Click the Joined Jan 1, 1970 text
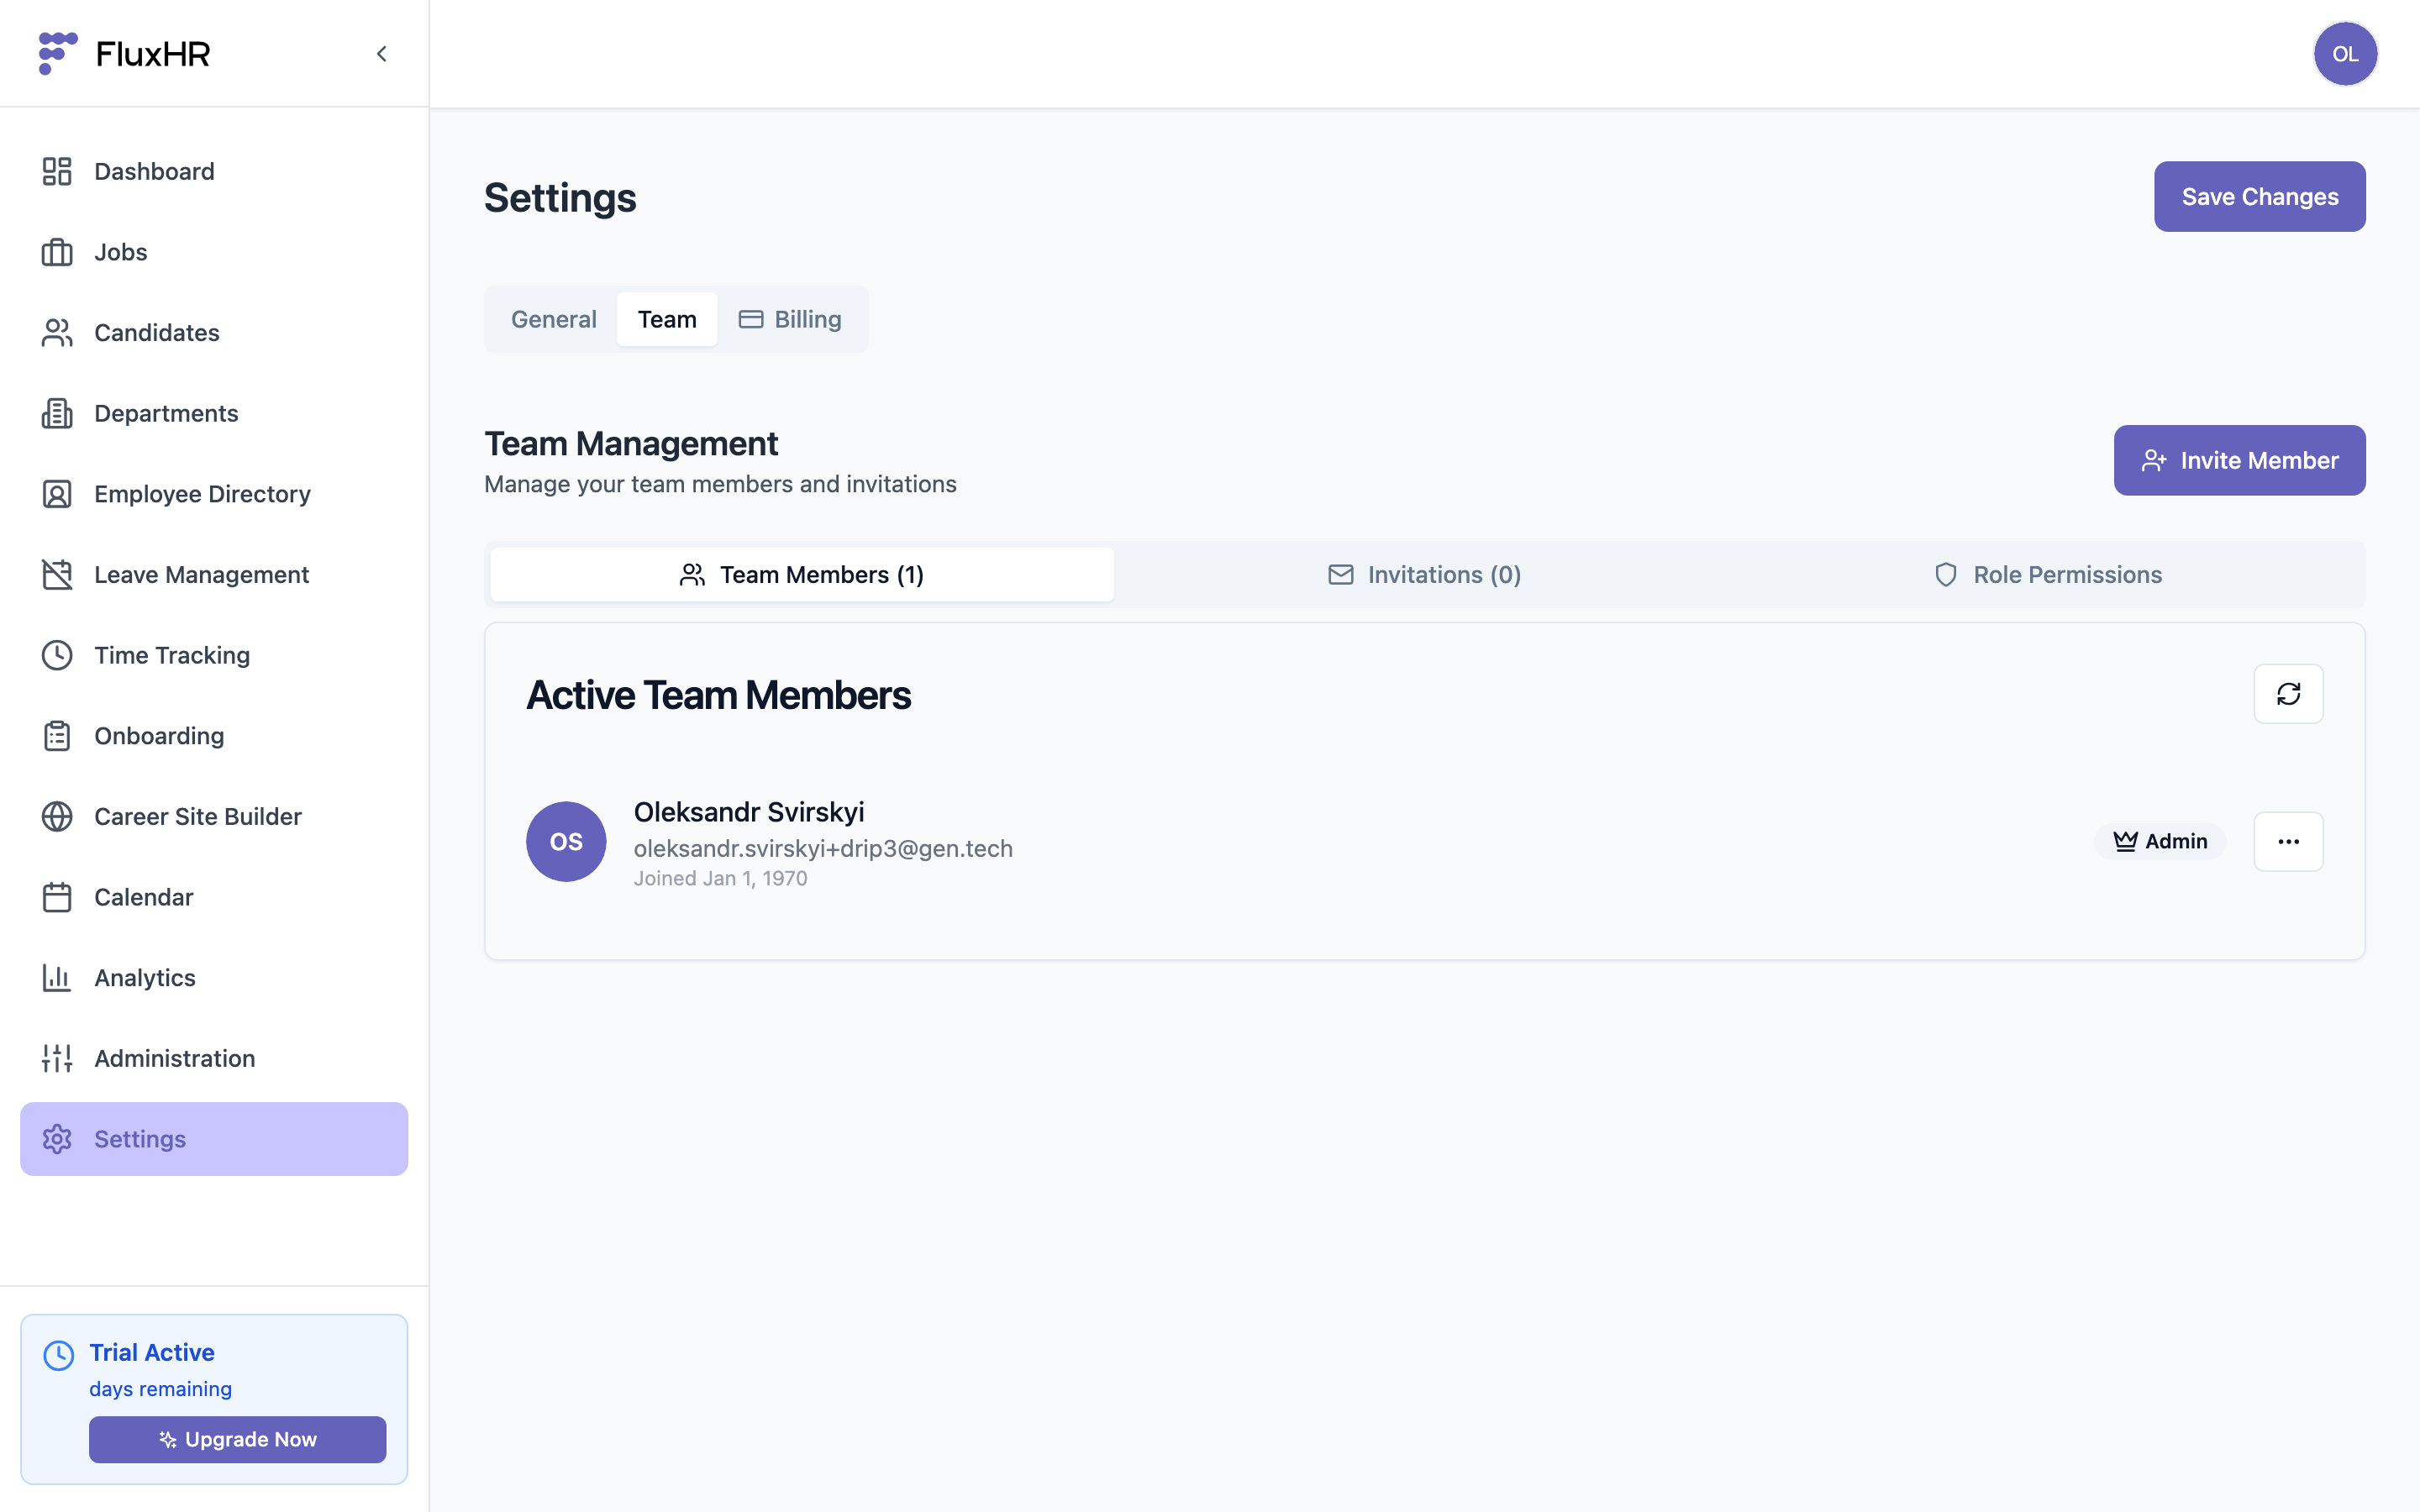 pyautogui.click(x=720, y=878)
